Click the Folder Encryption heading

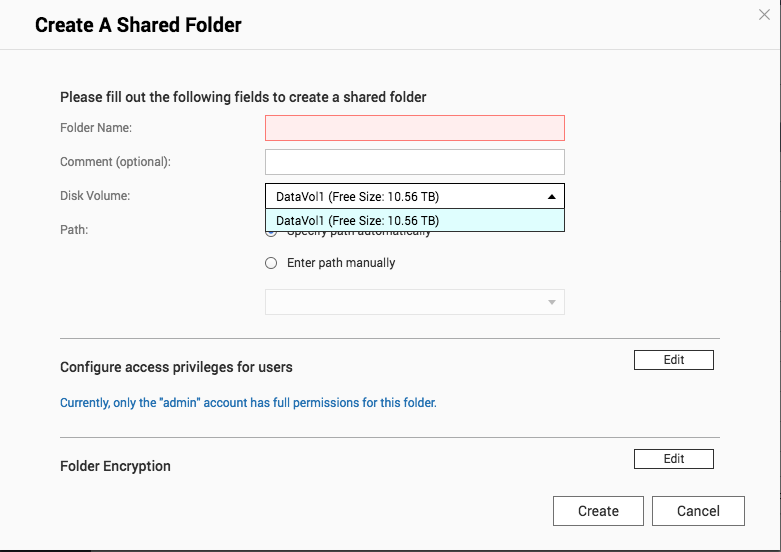[115, 466]
